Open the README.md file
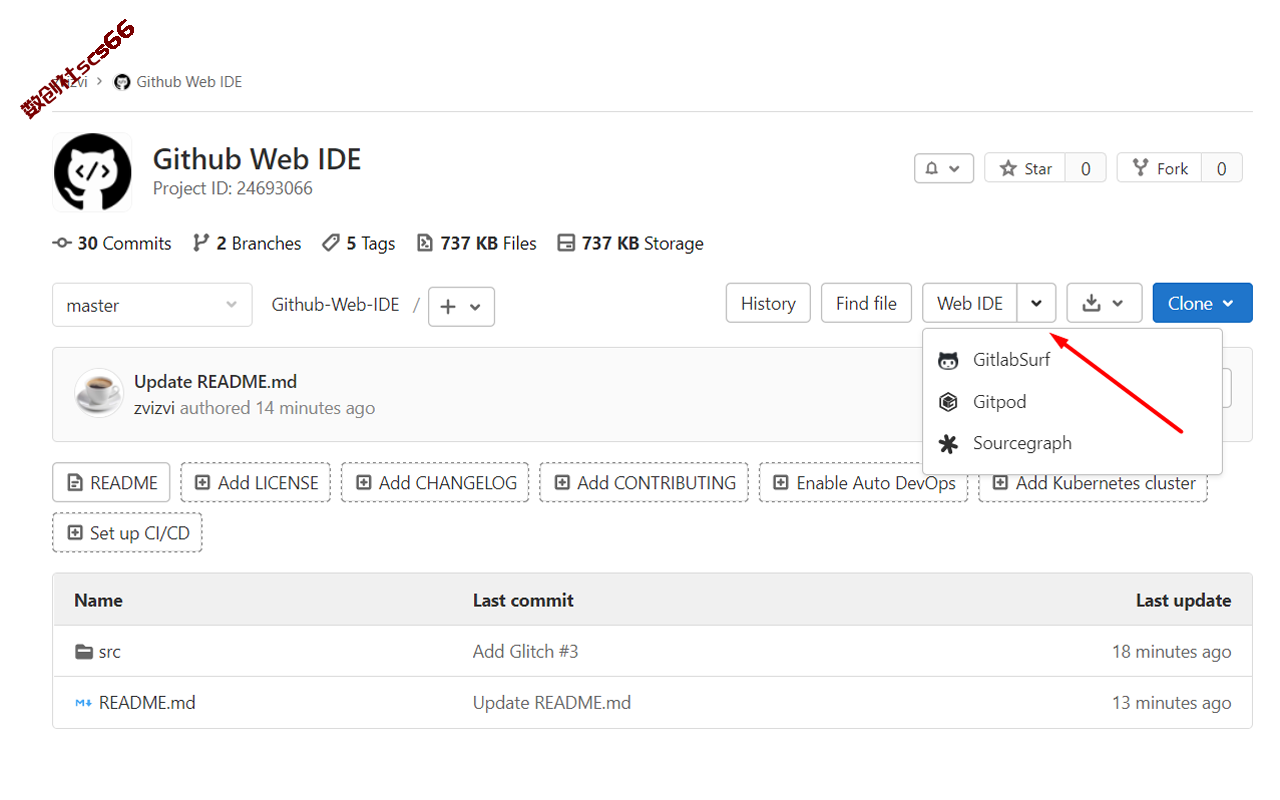1280x800 pixels. (147, 702)
